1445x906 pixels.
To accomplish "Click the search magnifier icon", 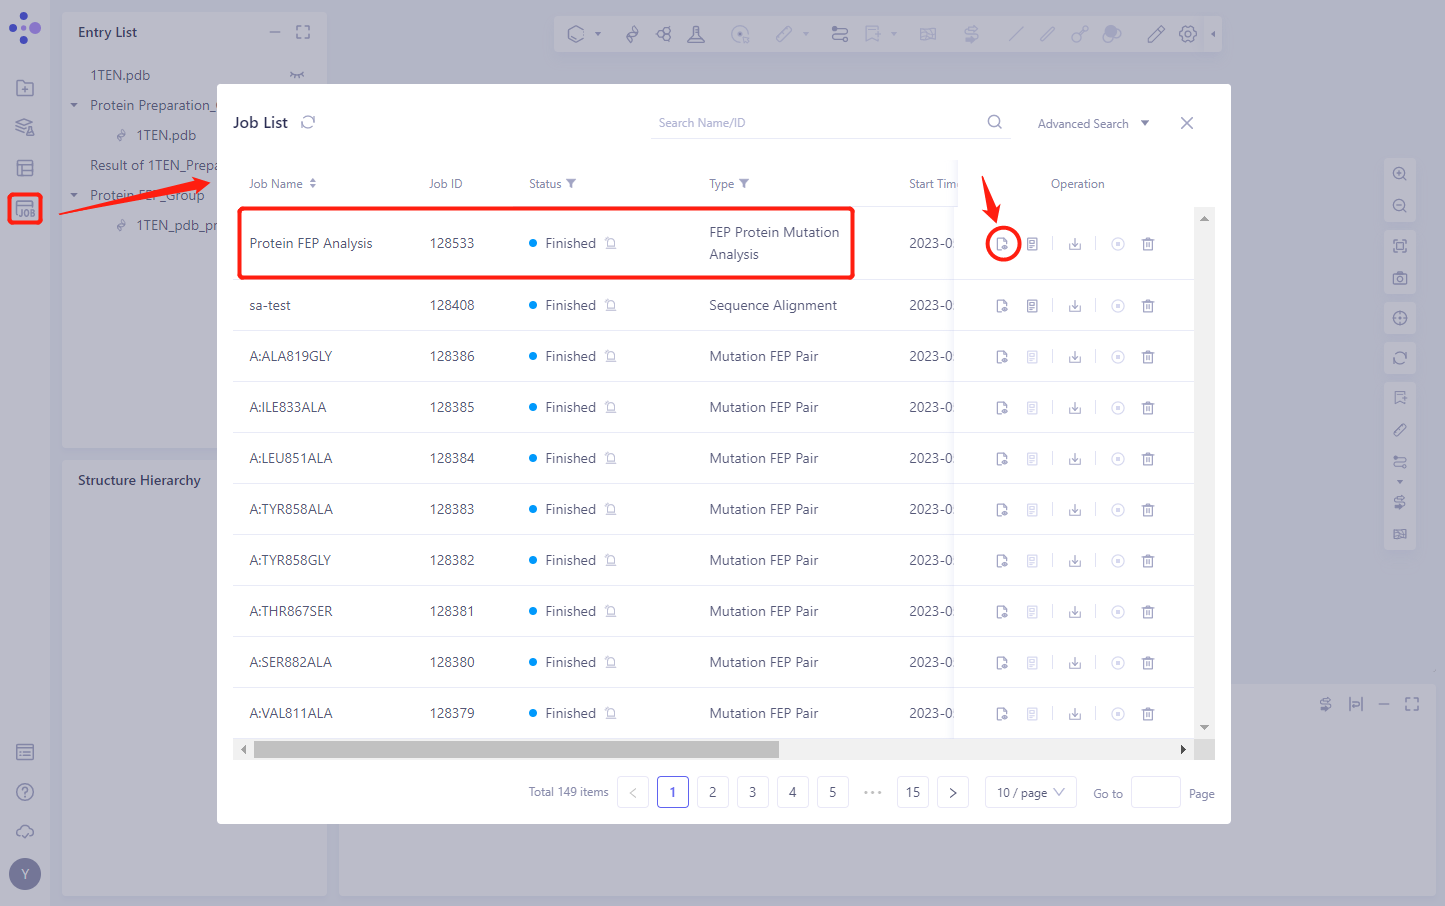I will [994, 122].
